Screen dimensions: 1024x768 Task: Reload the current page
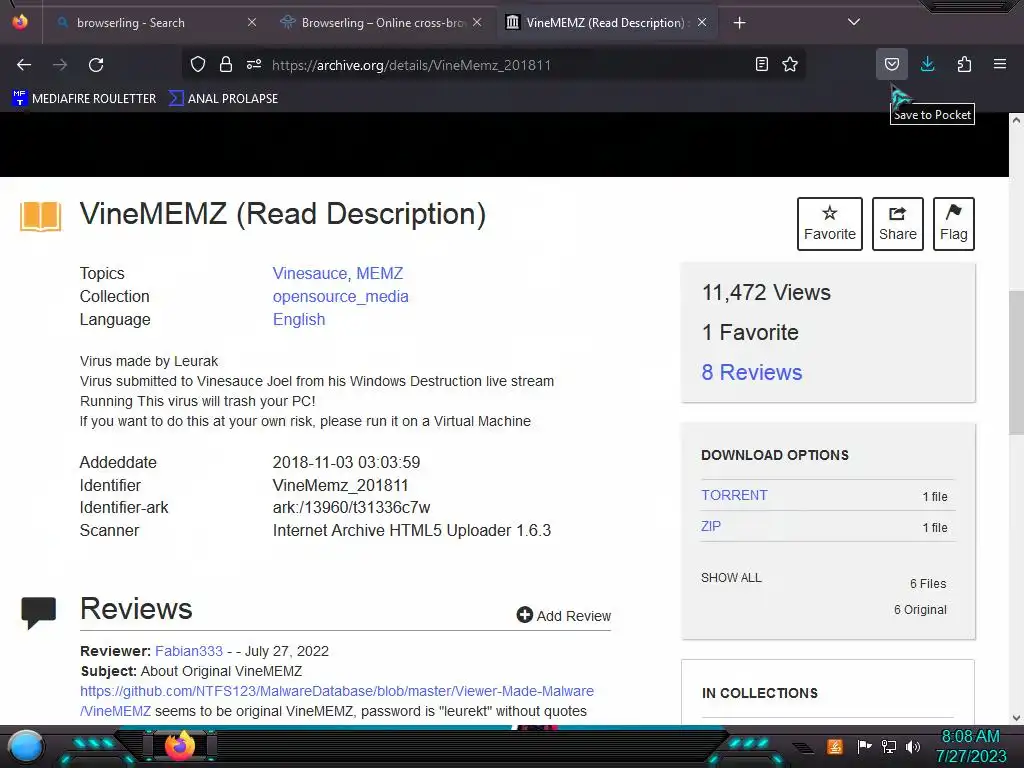pyautogui.click(x=96, y=65)
